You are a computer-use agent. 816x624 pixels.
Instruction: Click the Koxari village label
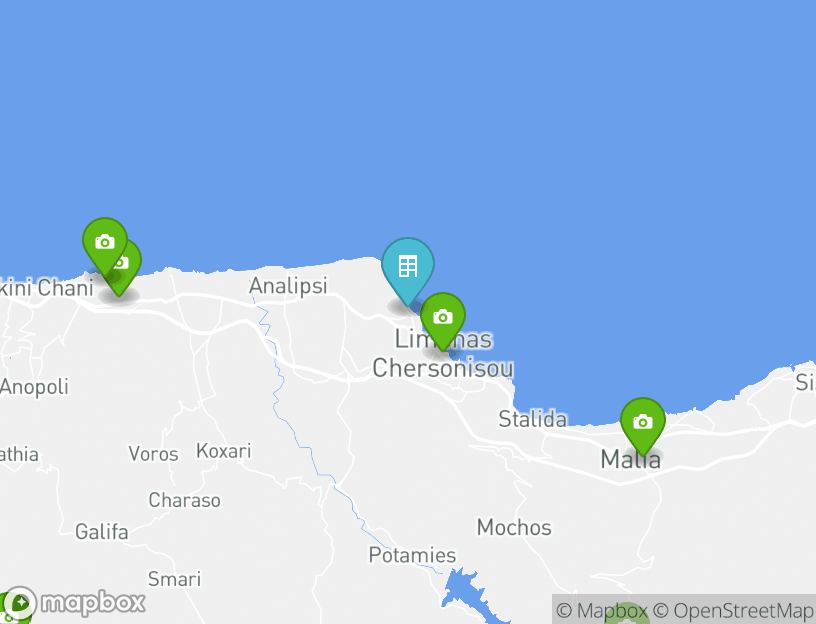pos(224,451)
